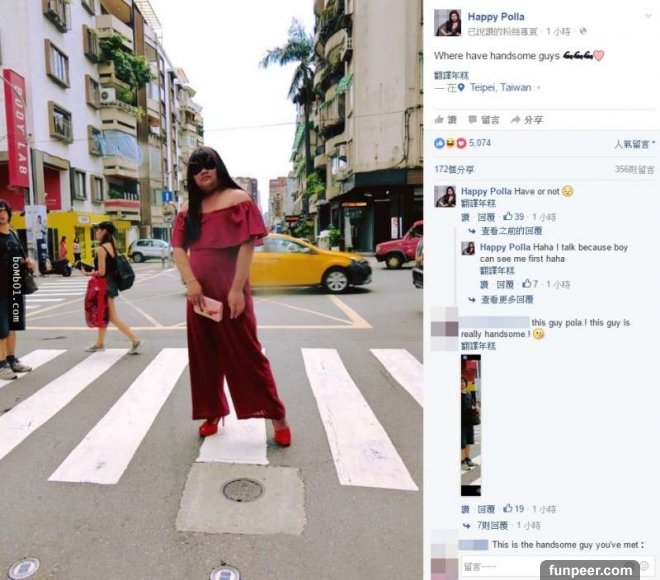This screenshot has height=580, width=660.
Task: Open the reaction emoji summary next to 5,074
Action: coord(450,144)
